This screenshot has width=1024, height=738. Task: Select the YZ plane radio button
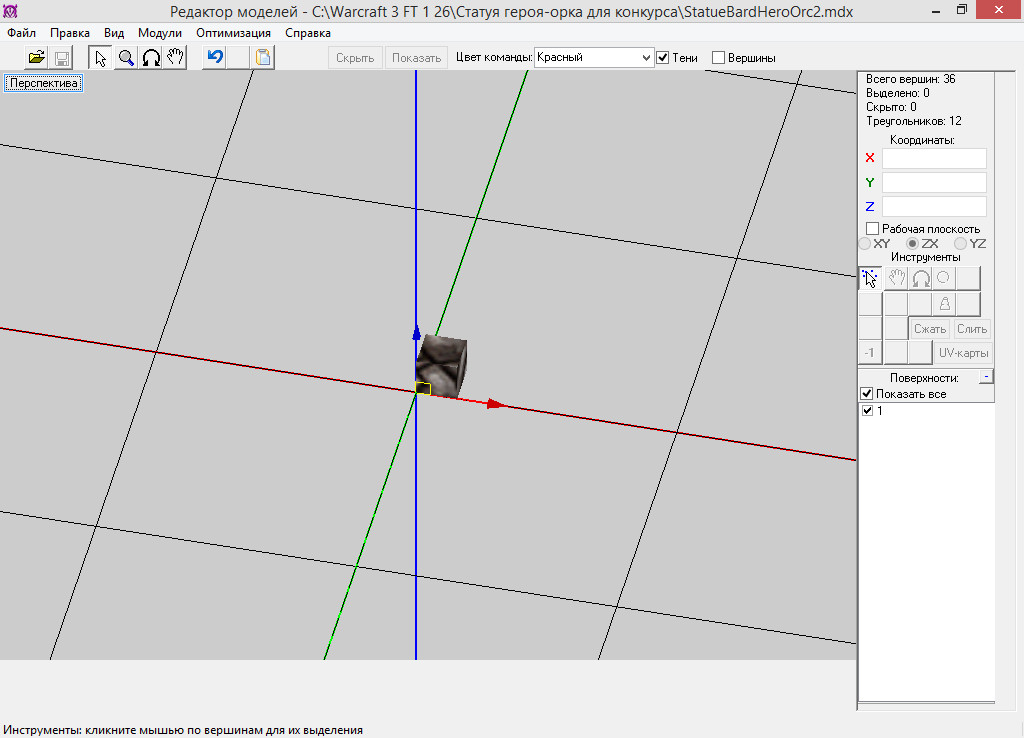[960, 244]
